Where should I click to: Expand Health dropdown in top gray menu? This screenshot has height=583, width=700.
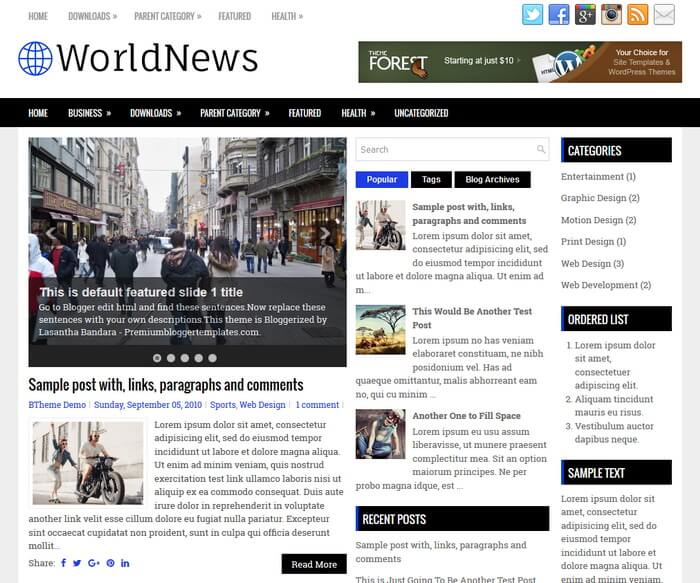287,17
